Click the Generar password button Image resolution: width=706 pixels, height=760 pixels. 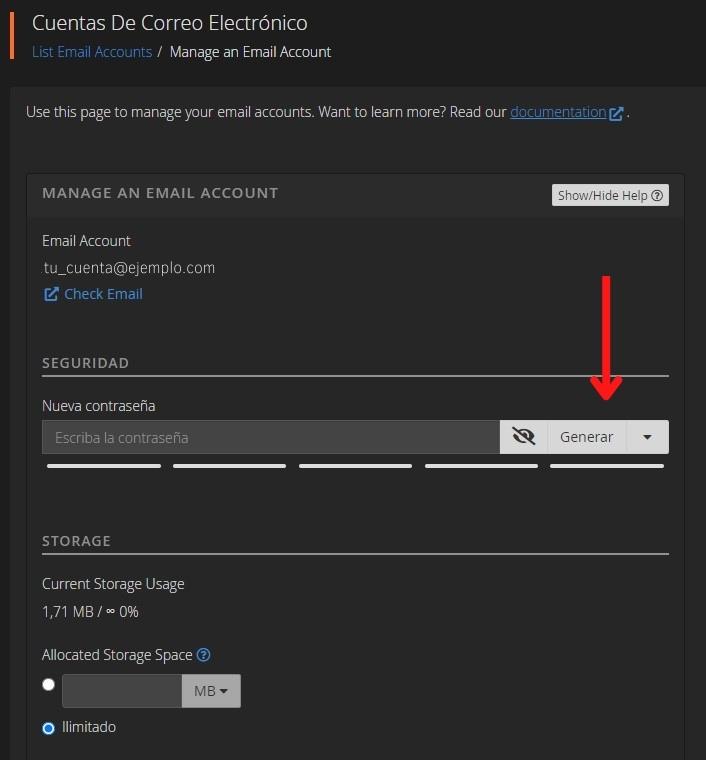[x=586, y=437]
